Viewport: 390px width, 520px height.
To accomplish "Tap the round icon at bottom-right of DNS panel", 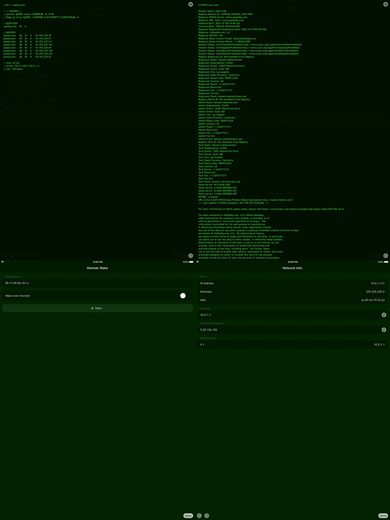I will (x=190, y=256).
